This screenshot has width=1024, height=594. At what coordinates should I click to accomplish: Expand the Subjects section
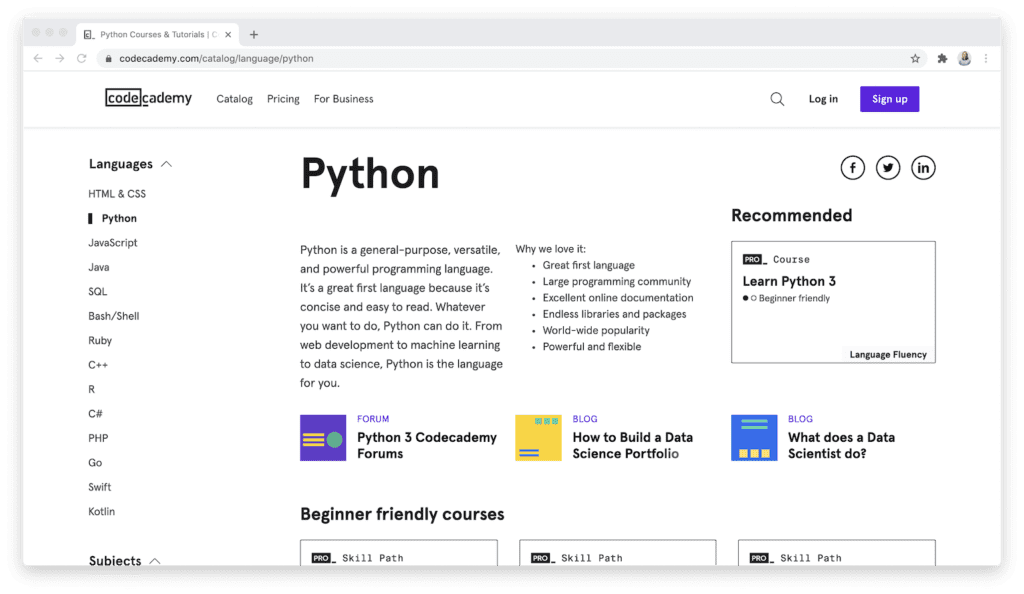(x=155, y=561)
